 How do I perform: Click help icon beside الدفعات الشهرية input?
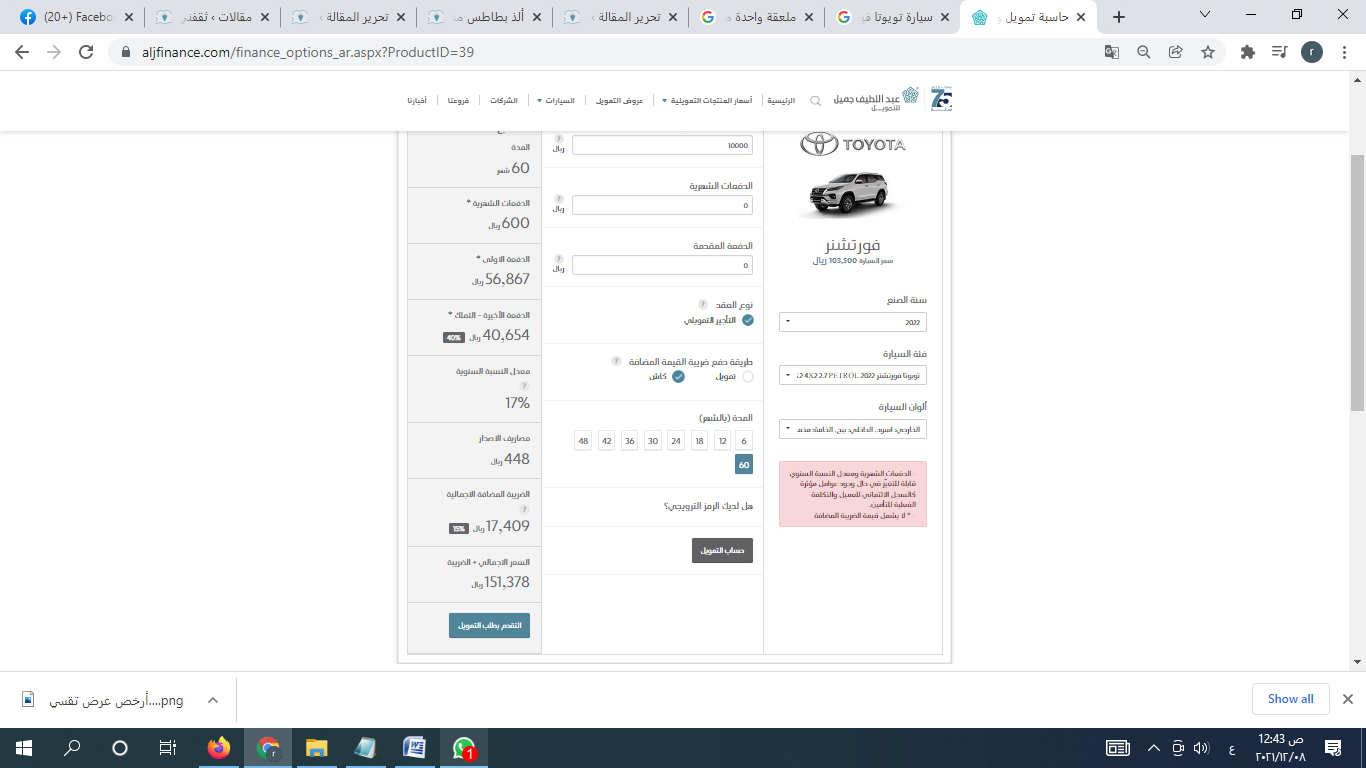(x=558, y=199)
